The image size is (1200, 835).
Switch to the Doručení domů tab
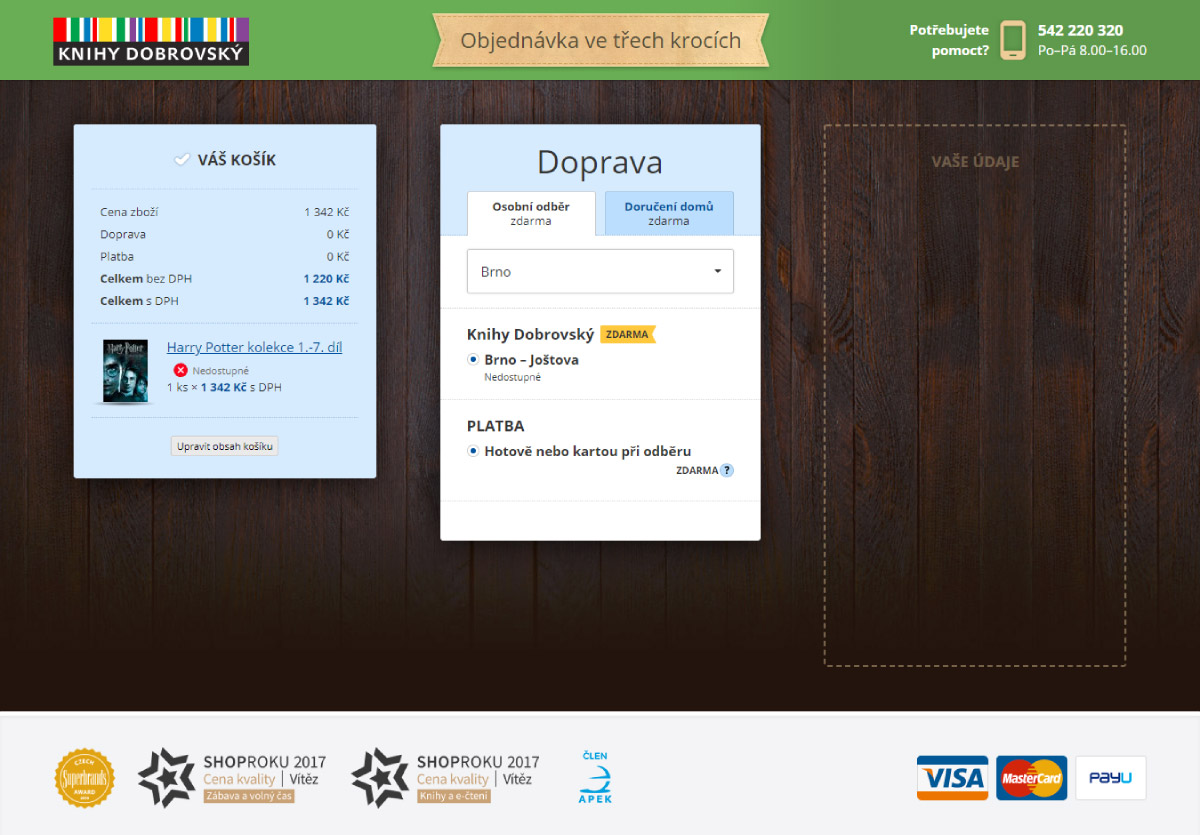(x=669, y=213)
